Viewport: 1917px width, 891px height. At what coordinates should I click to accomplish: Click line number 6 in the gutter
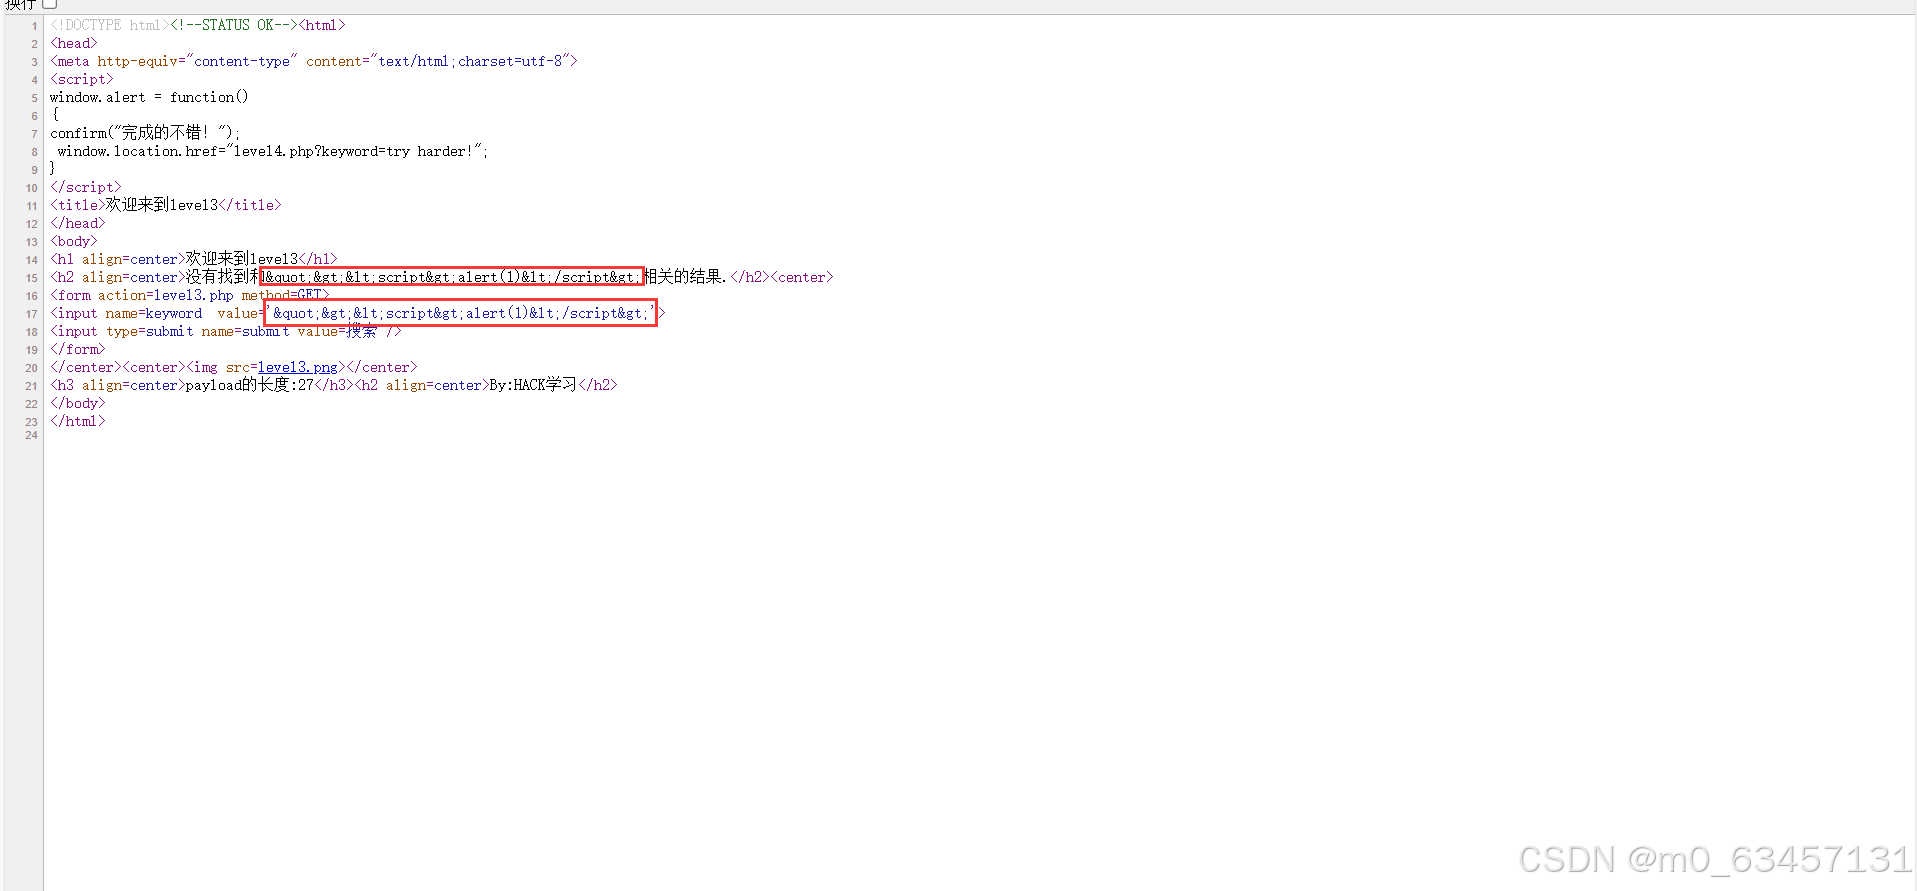tap(34, 116)
